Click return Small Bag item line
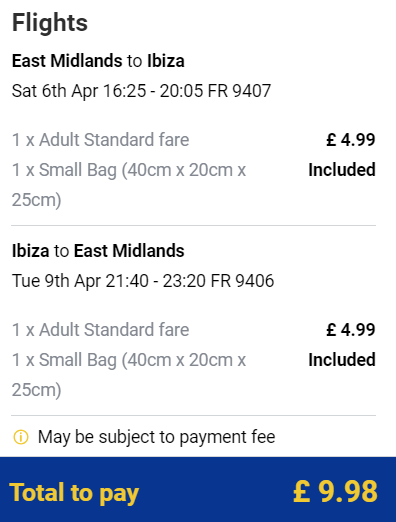The width and height of the screenshot is (396, 522). click(x=129, y=375)
